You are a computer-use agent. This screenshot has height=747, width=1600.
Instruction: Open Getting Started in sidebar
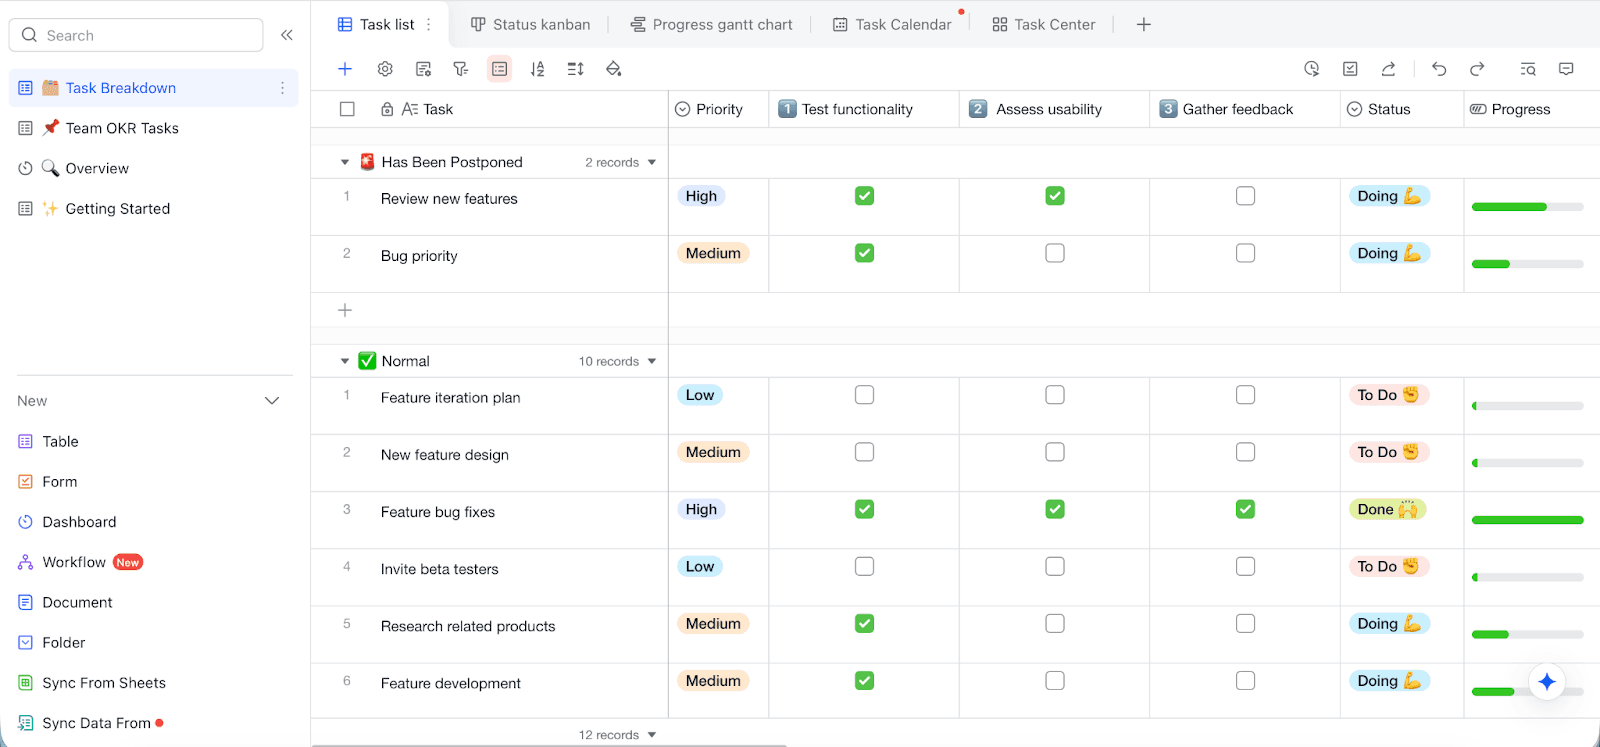coord(155,208)
